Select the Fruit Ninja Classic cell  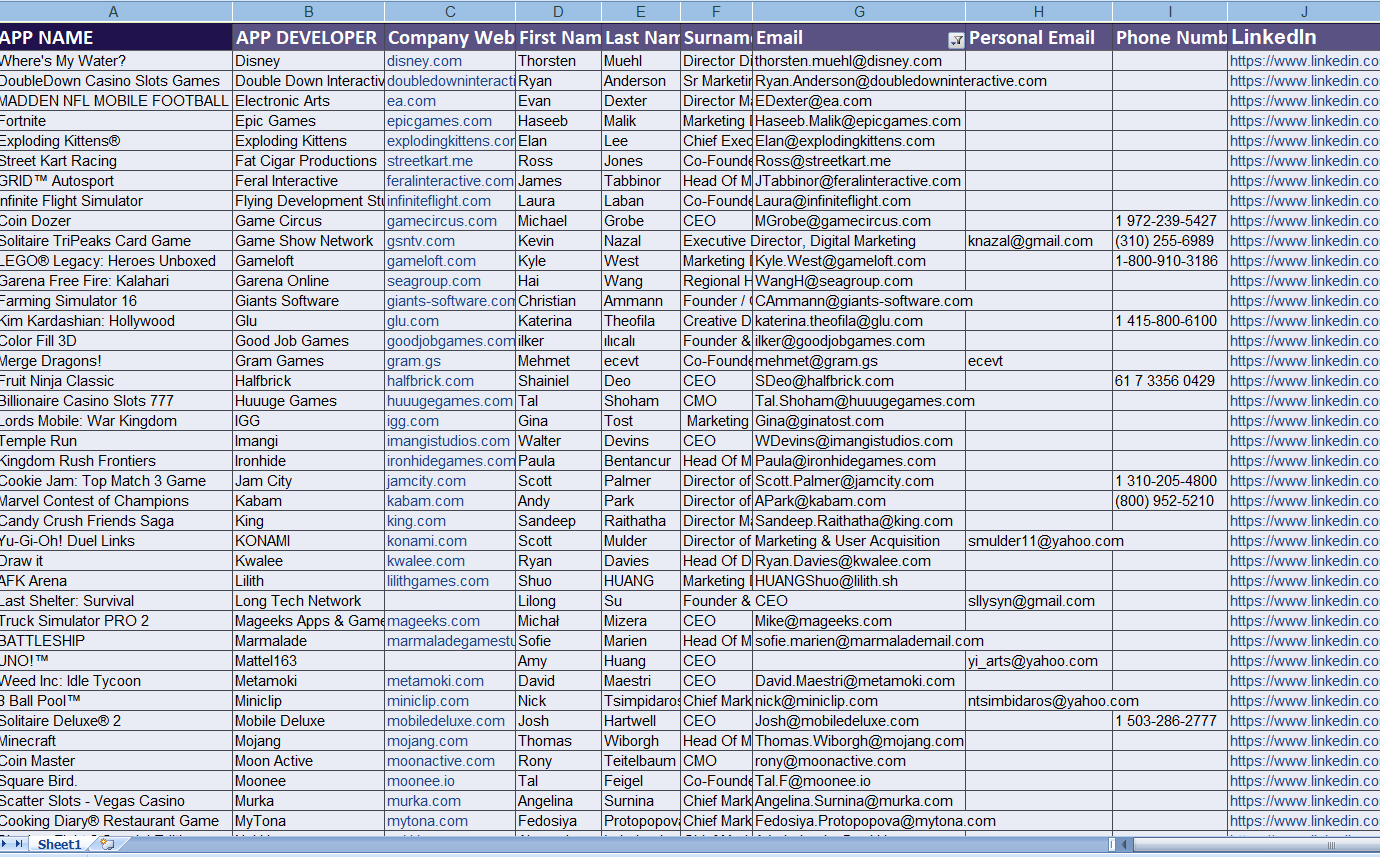(116, 381)
